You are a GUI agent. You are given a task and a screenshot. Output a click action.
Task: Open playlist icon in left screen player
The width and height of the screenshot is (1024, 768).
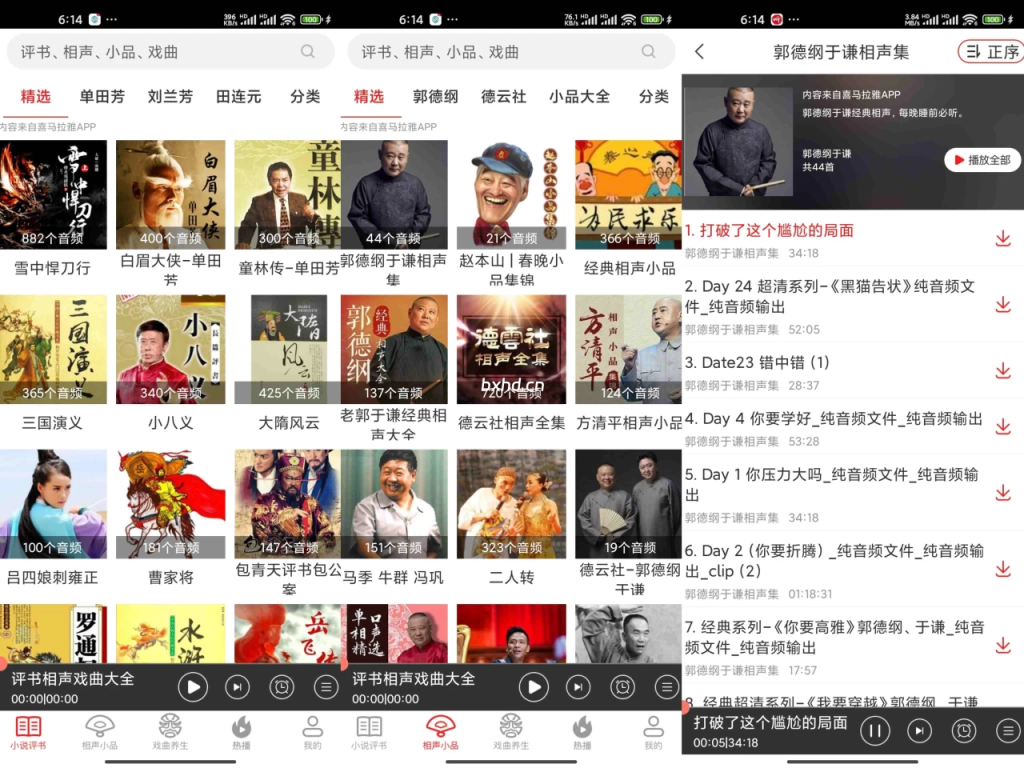[x=326, y=687]
